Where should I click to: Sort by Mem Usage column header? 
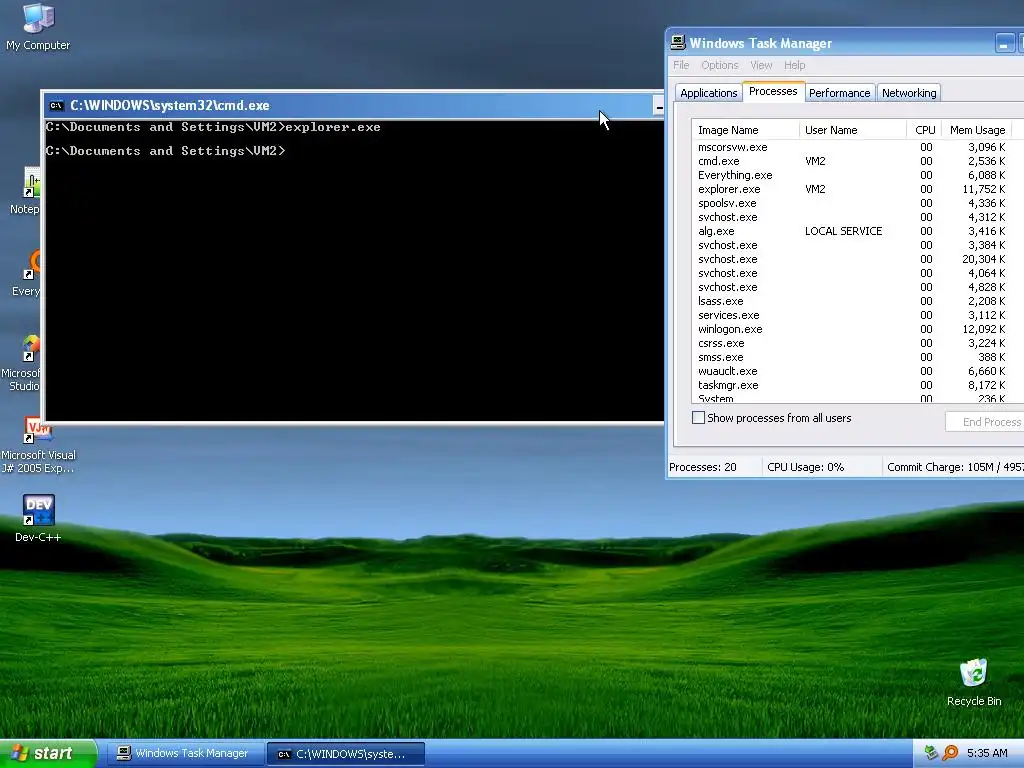[x=977, y=130]
